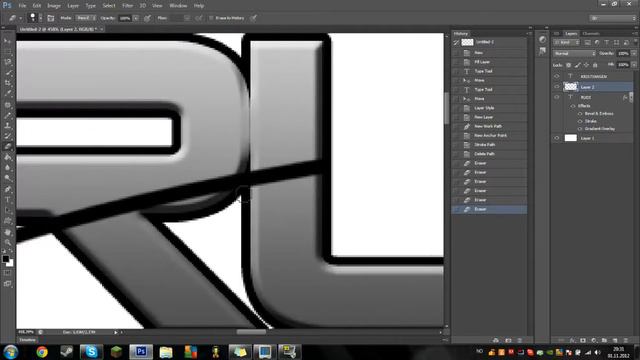
Task: Select the Hand tool
Action: point(7,232)
